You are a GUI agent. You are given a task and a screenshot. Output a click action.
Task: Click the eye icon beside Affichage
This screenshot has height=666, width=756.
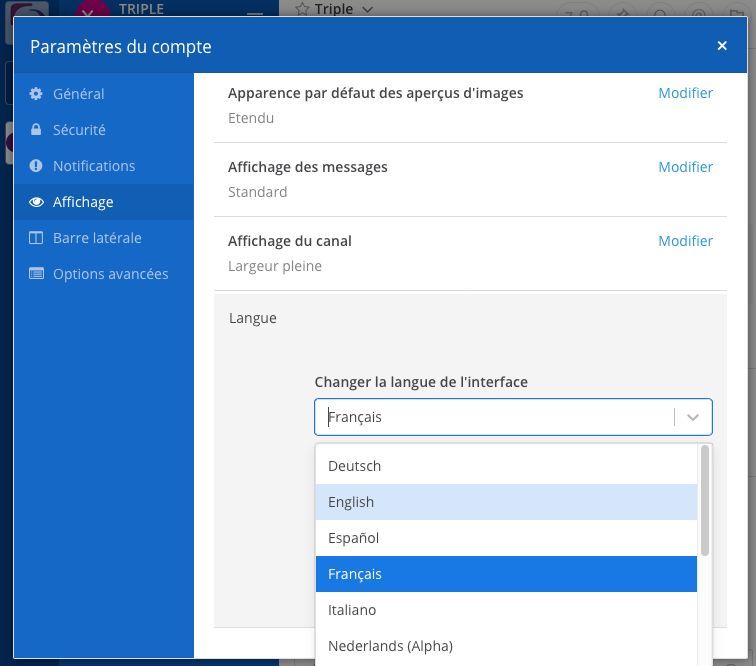36,202
